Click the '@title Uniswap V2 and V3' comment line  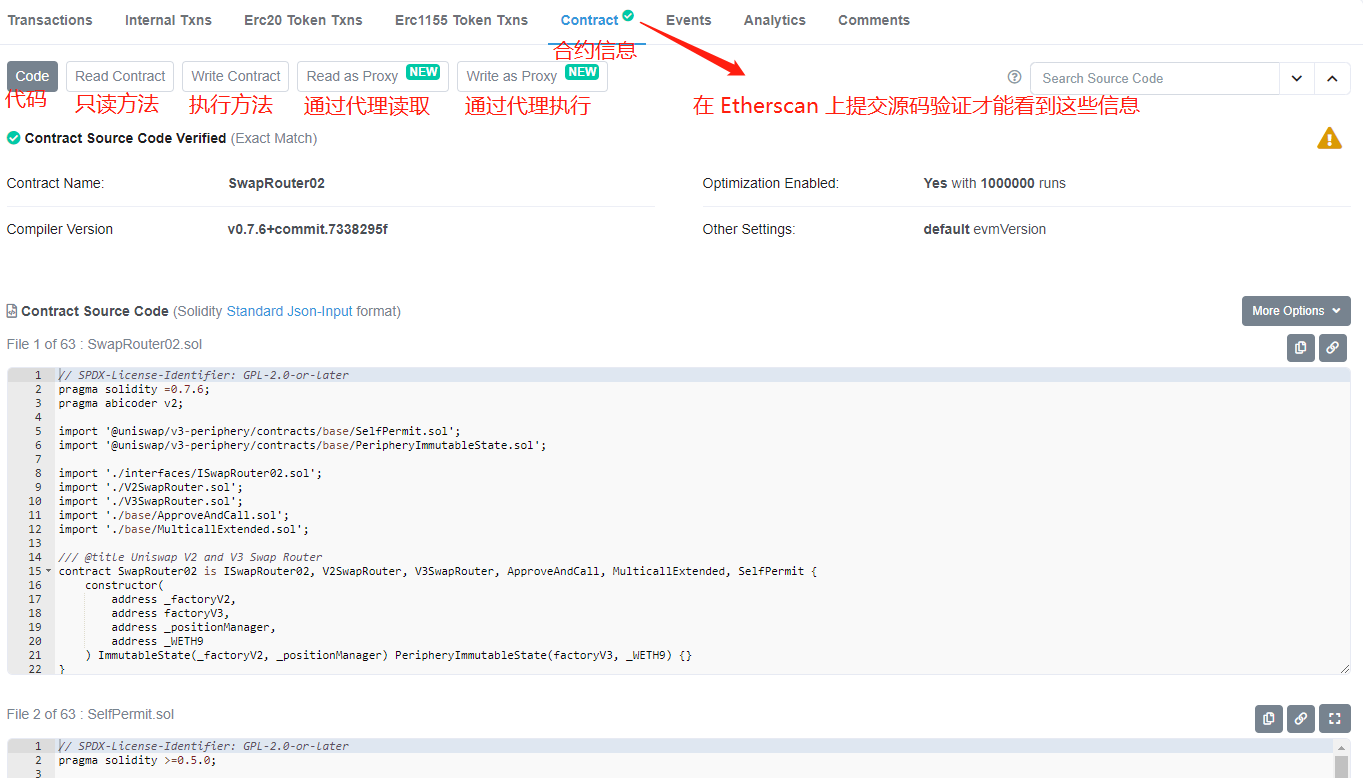point(190,557)
